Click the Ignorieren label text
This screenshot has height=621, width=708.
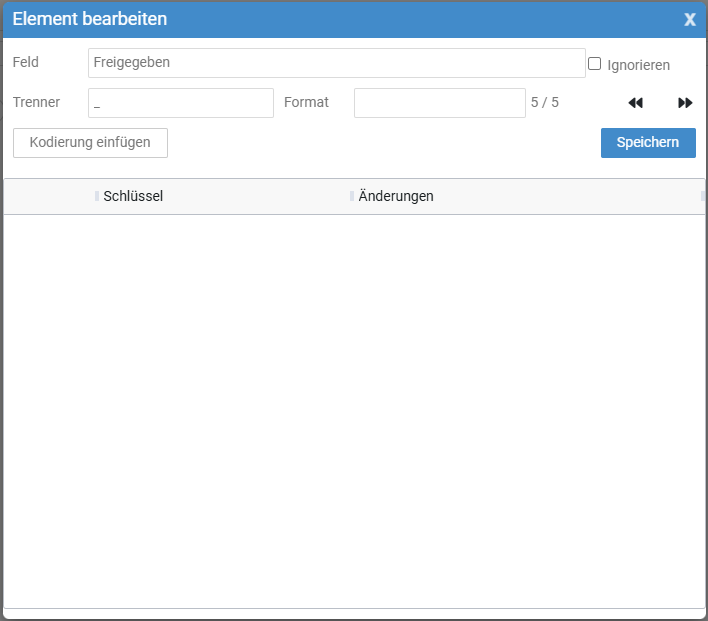(x=638, y=65)
